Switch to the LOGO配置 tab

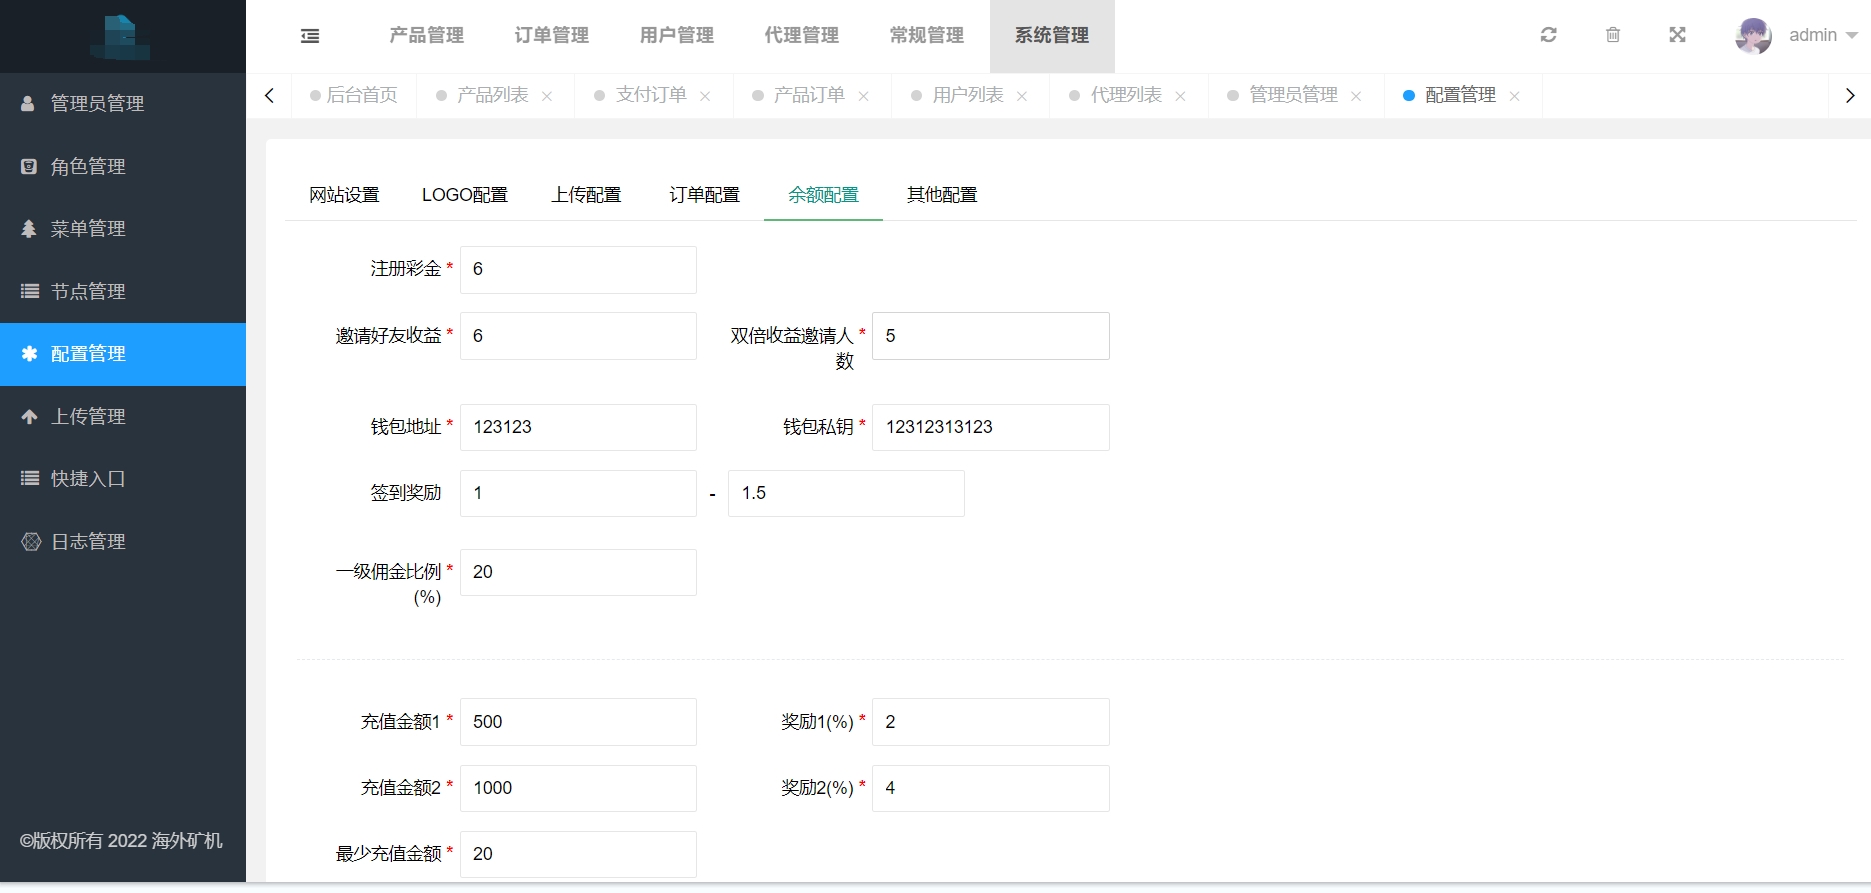click(x=464, y=195)
